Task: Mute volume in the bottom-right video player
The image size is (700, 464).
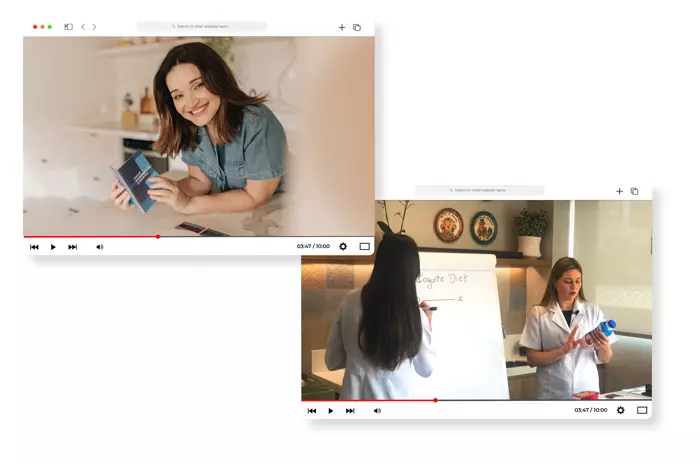Action: [x=377, y=411]
